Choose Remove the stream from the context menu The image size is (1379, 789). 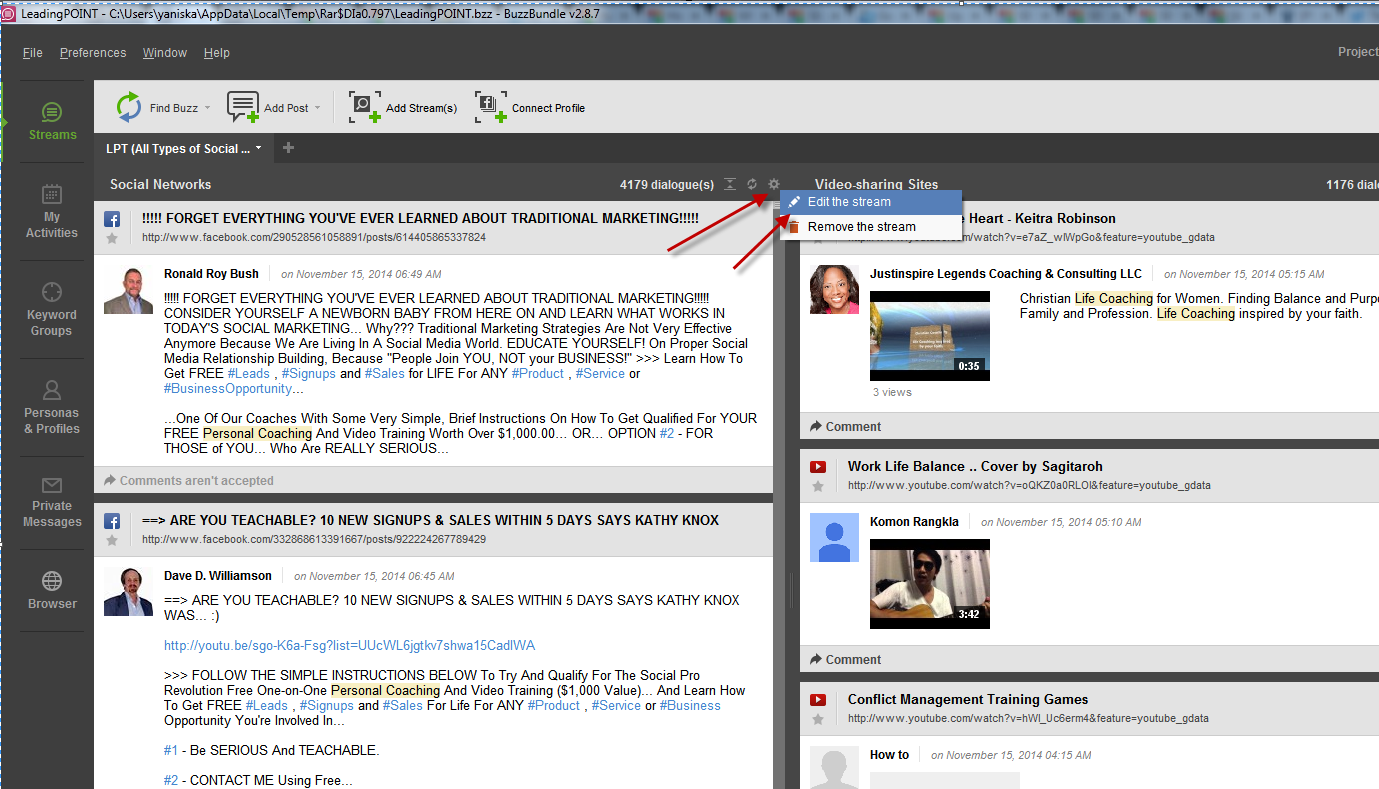point(871,227)
